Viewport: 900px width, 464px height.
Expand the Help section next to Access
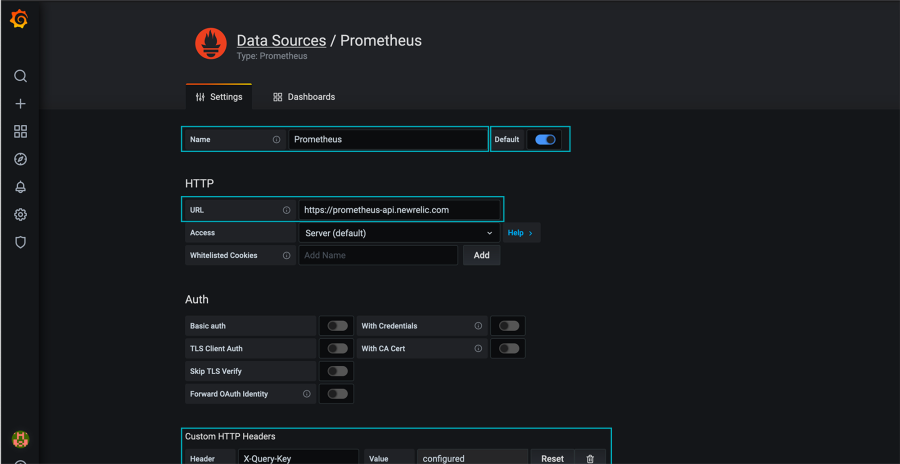(x=520, y=233)
